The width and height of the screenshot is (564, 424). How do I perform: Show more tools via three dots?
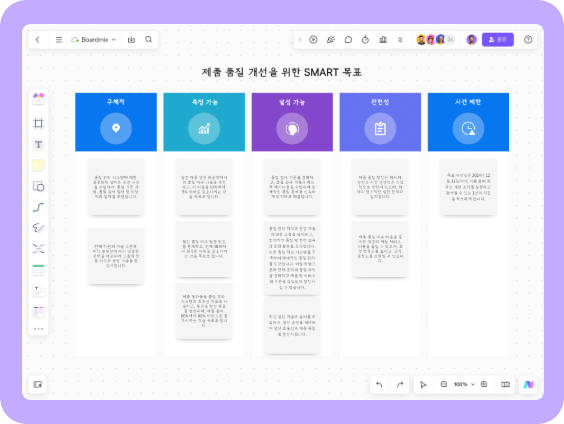point(38,329)
